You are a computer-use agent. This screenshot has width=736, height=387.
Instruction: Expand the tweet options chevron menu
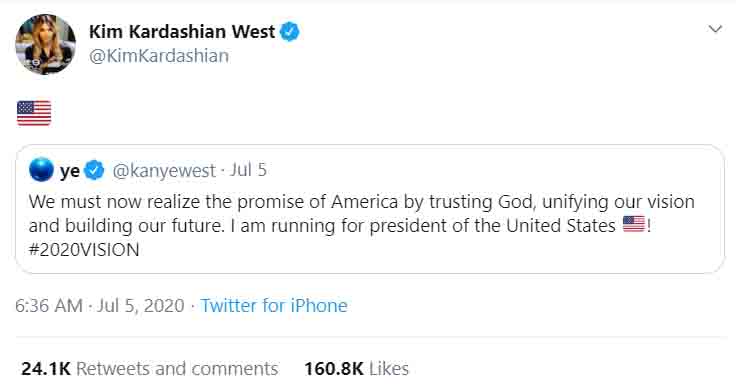(x=715, y=29)
